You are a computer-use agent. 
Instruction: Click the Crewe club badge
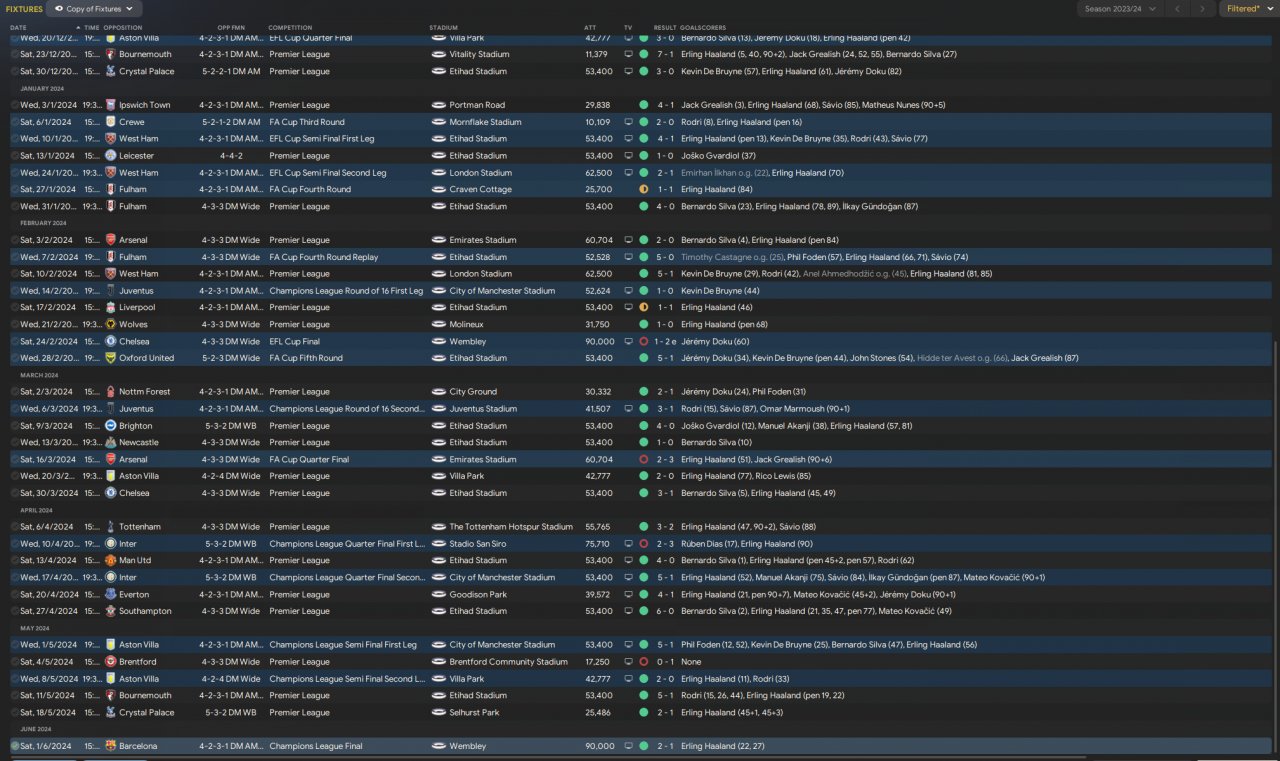(x=111, y=122)
